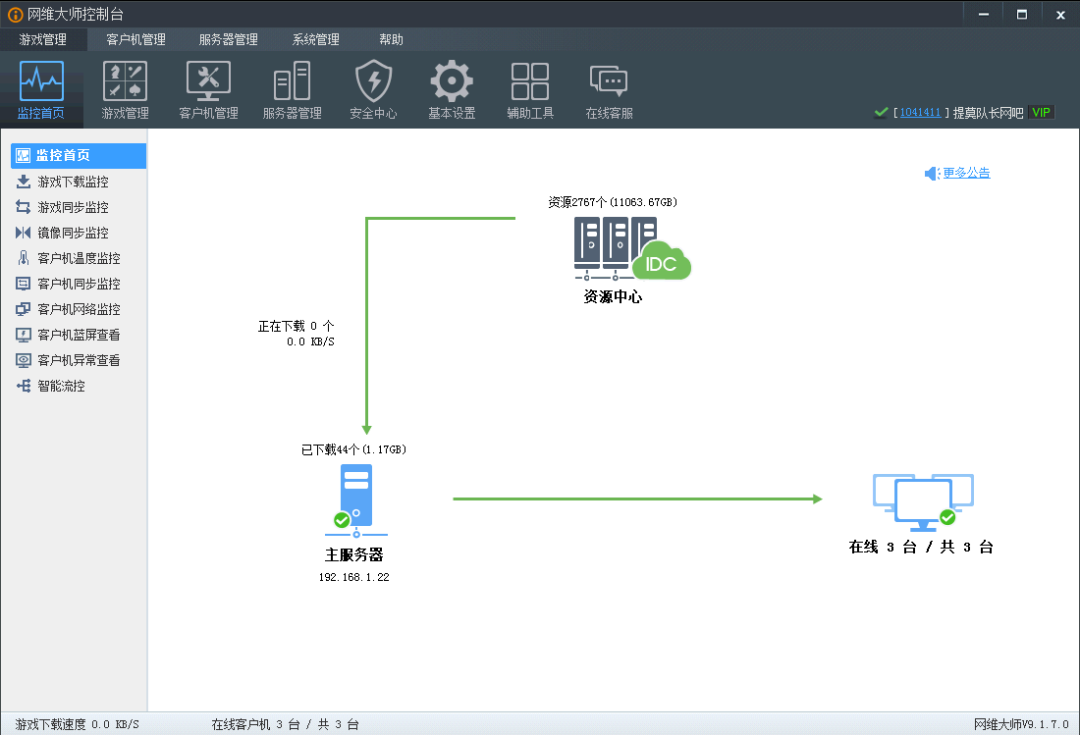1080x735 pixels.
Task: Select 客户机异常查看 in the sidebar
Action: (x=79, y=360)
